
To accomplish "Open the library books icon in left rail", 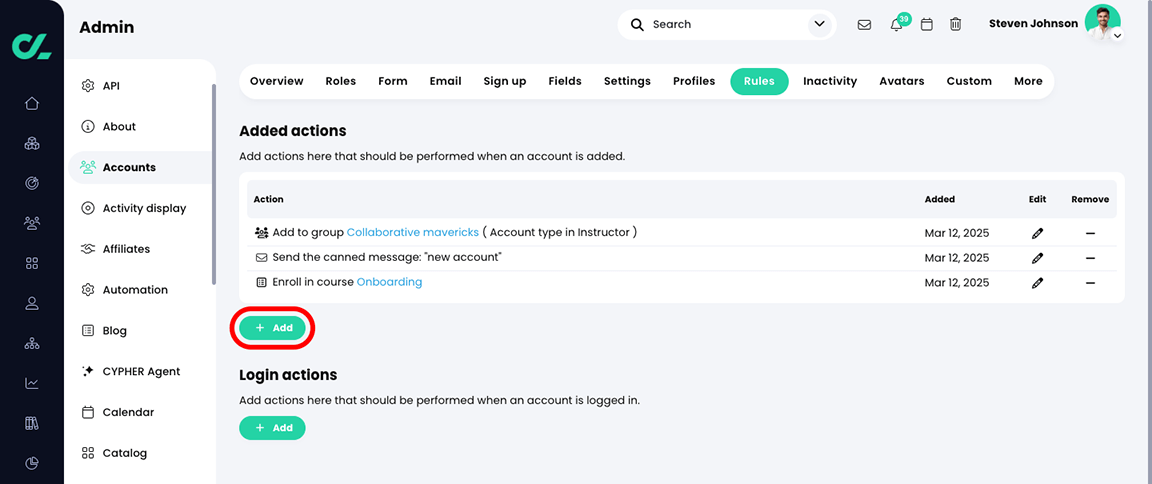I will pos(32,423).
